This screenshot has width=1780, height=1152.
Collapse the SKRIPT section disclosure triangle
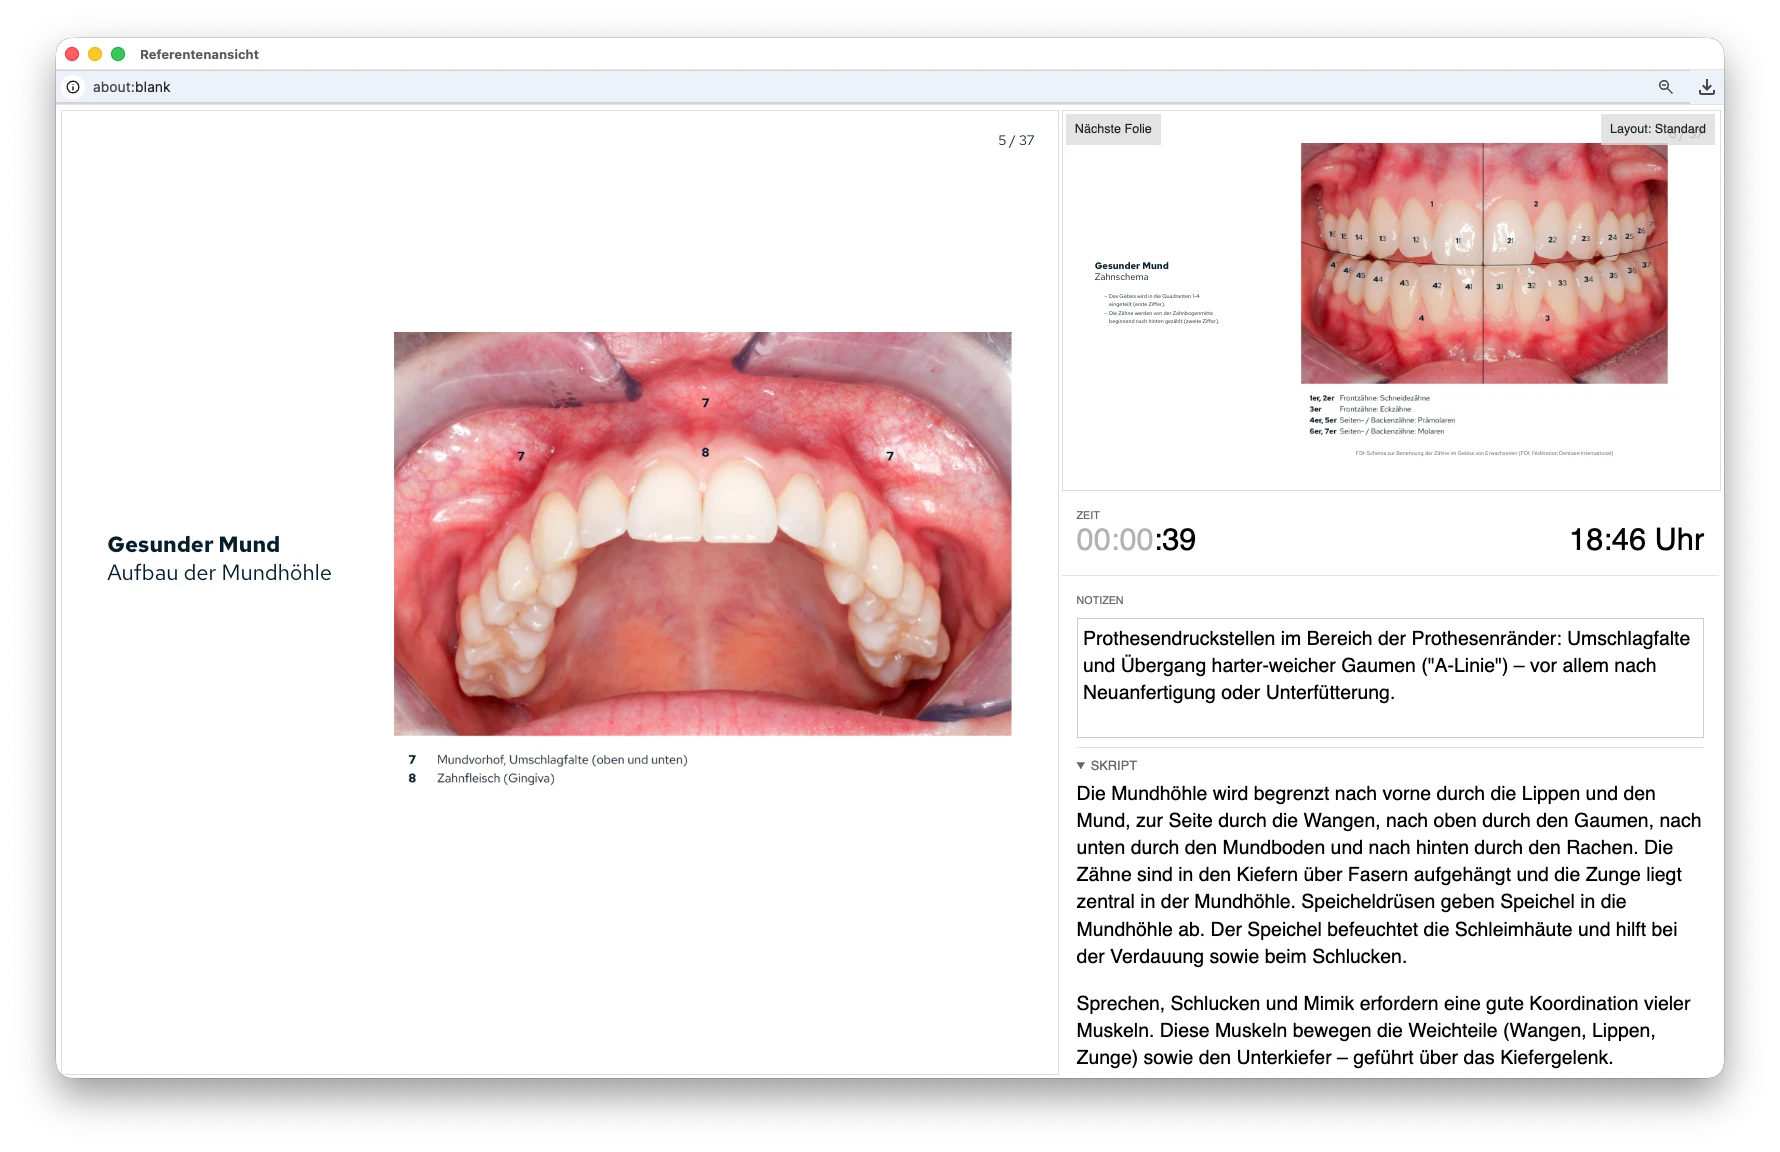tap(1080, 765)
